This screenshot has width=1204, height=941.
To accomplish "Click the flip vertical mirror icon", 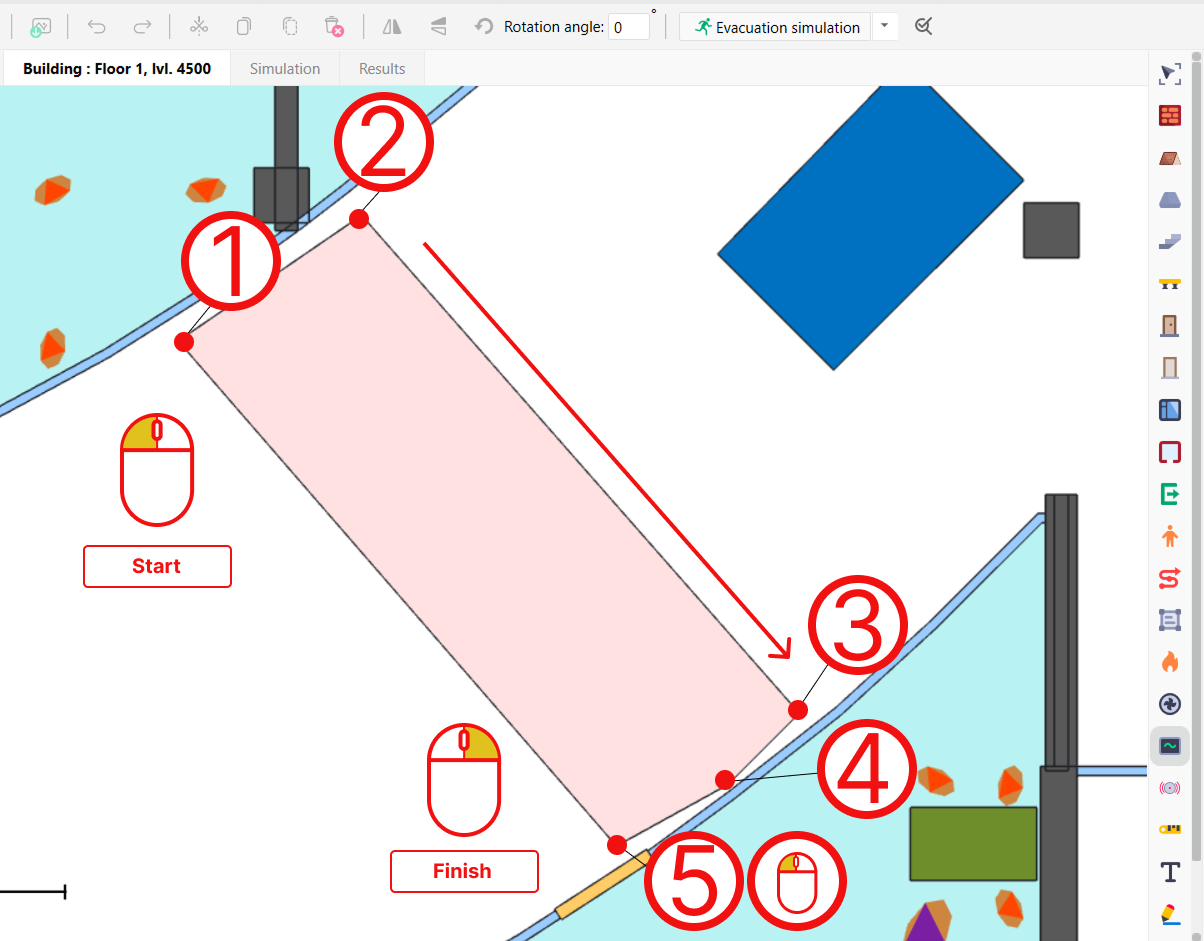I will [x=438, y=27].
